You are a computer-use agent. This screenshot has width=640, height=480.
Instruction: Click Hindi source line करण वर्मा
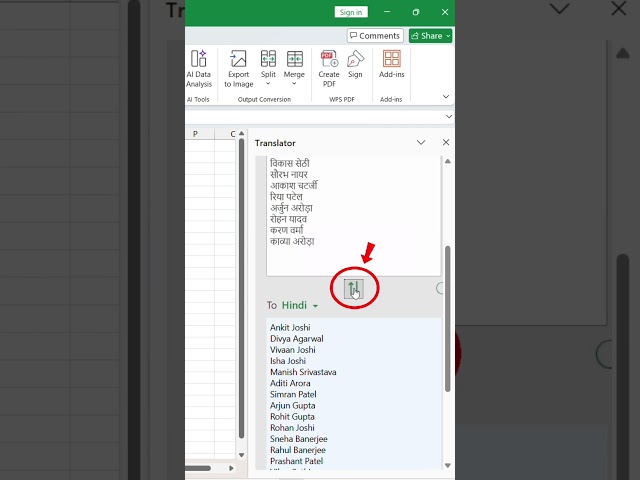287,230
